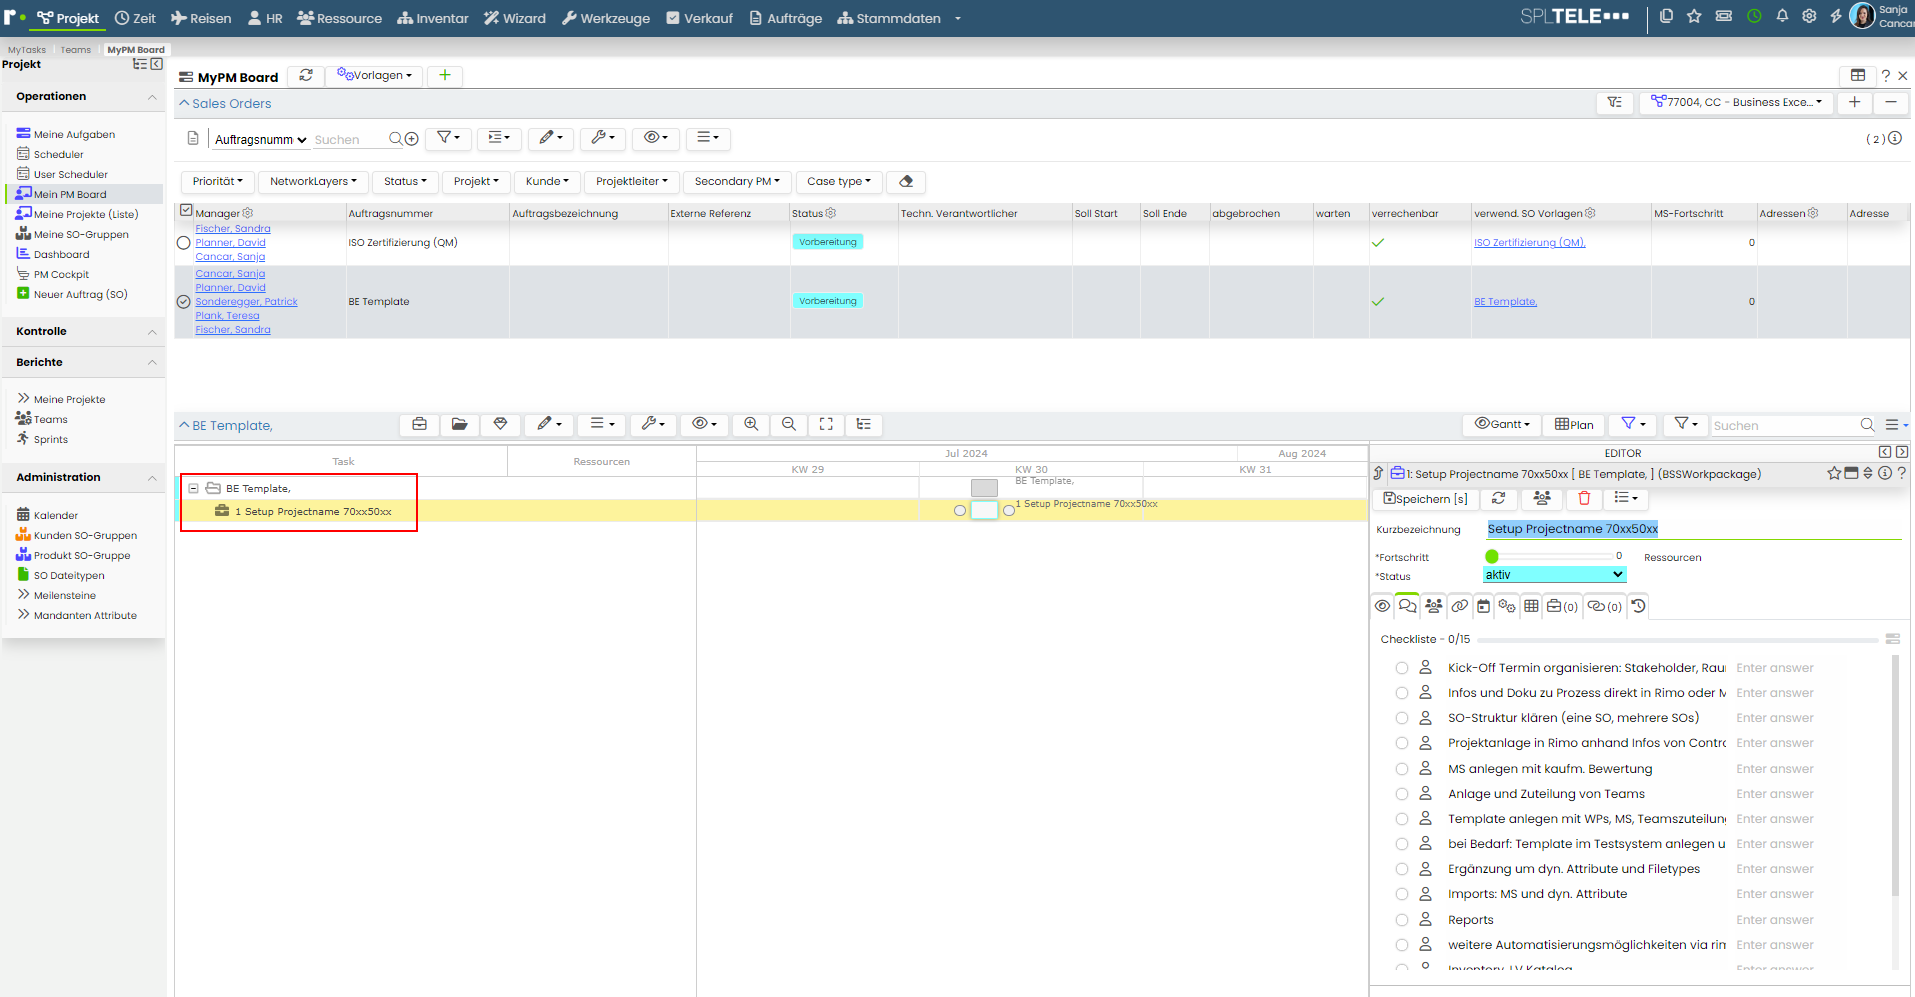
Task: Click the refresh icon in the Editor toolbar
Action: (x=1498, y=498)
